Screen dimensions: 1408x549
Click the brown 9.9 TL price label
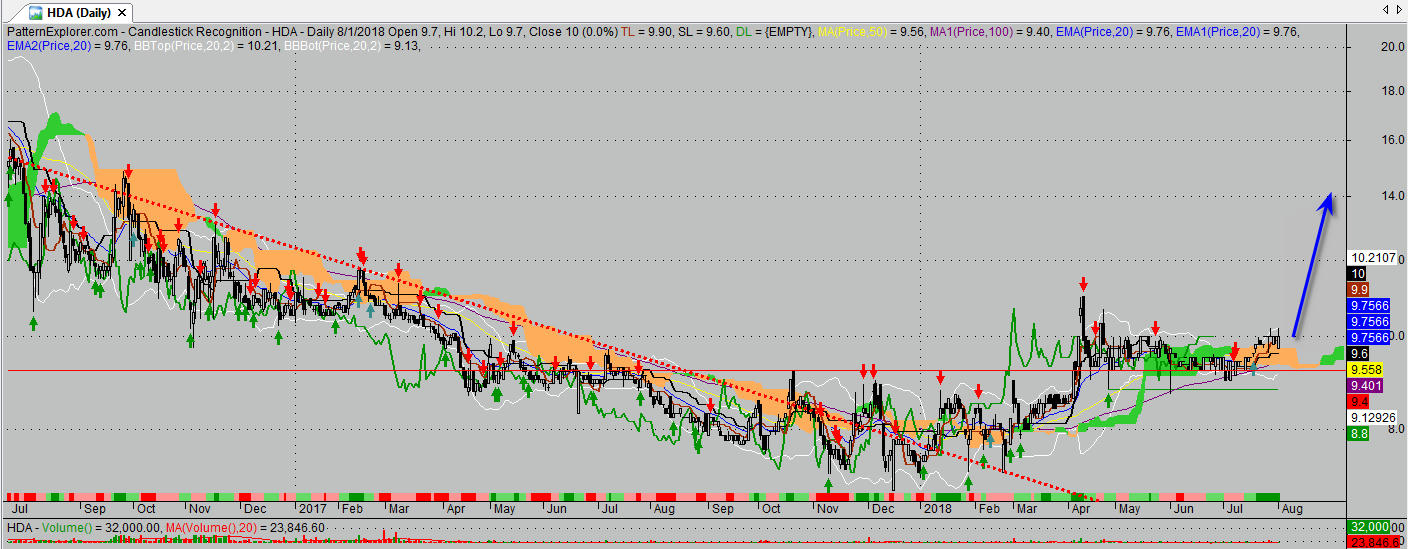(x=1359, y=289)
